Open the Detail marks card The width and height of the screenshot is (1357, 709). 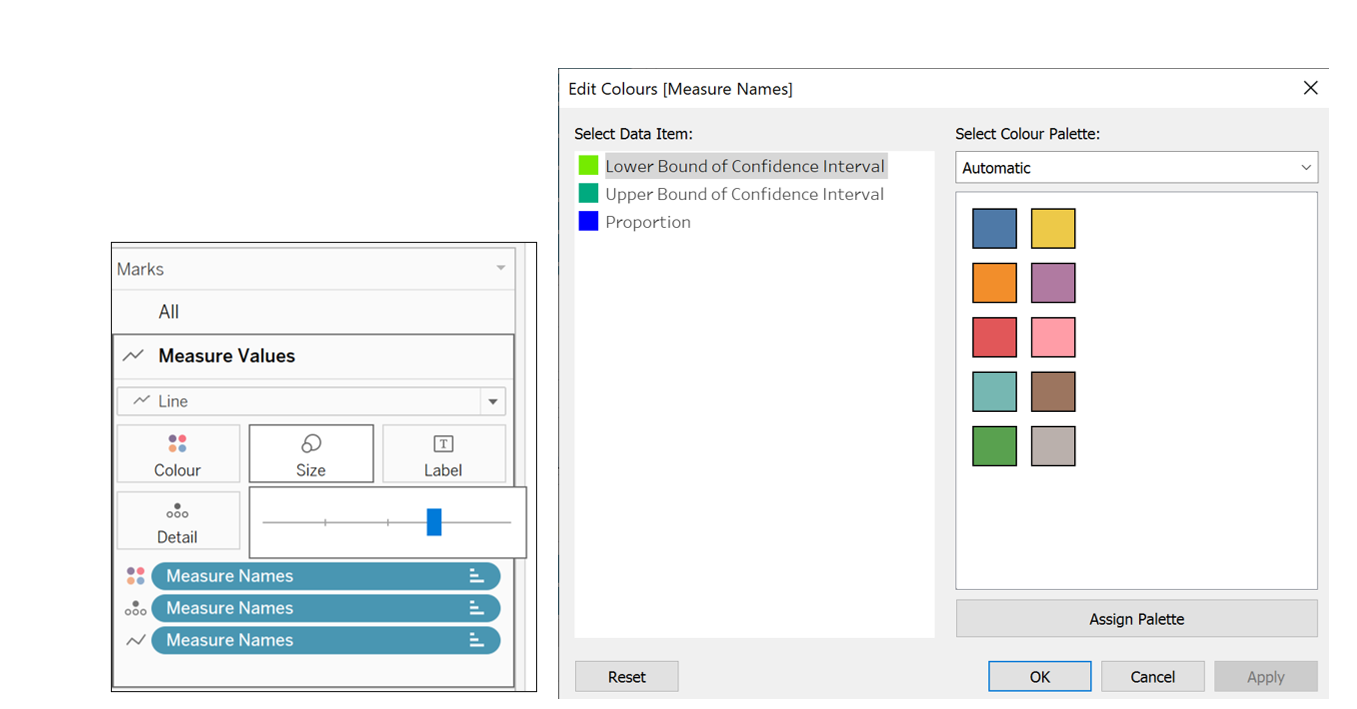[177, 521]
